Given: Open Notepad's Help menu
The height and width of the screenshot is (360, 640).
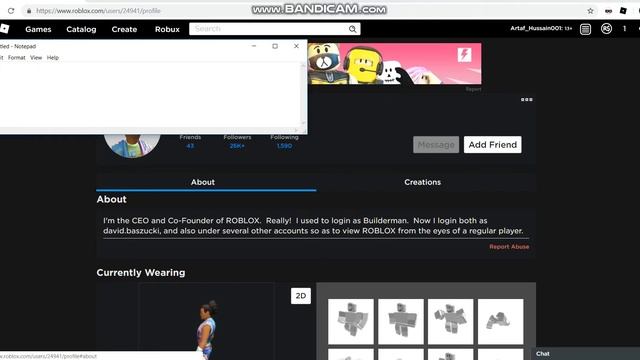Looking at the screenshot, I should 53,58.
